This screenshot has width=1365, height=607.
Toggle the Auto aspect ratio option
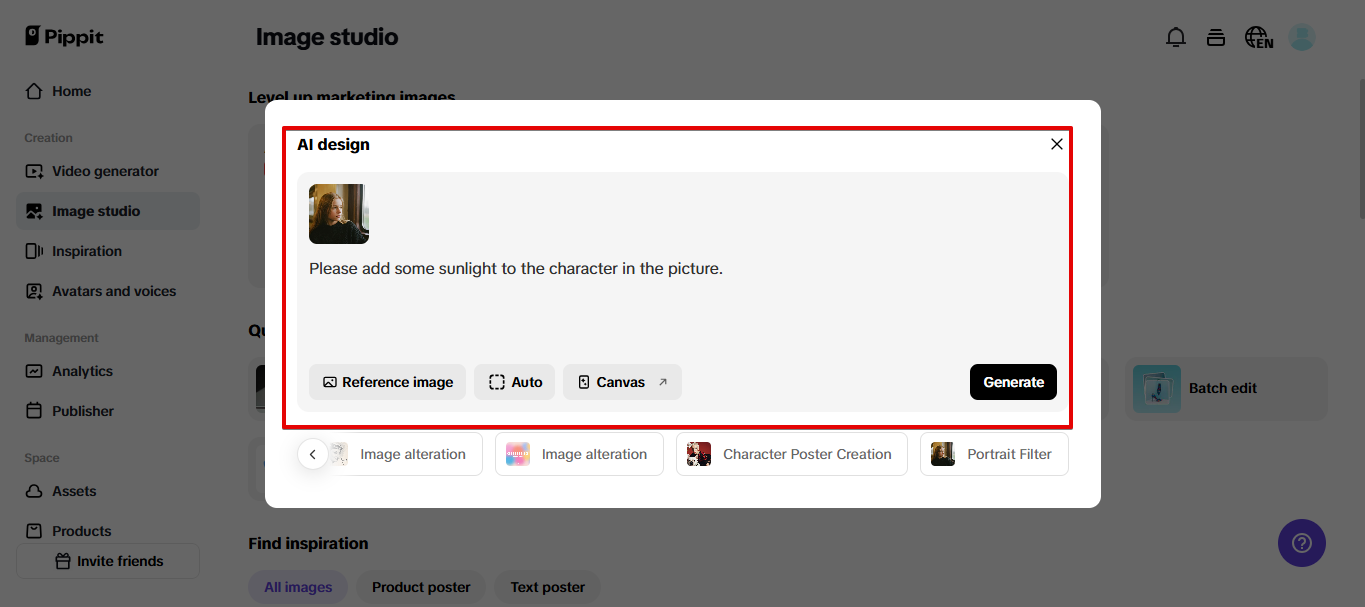click(x=514, y=382)
